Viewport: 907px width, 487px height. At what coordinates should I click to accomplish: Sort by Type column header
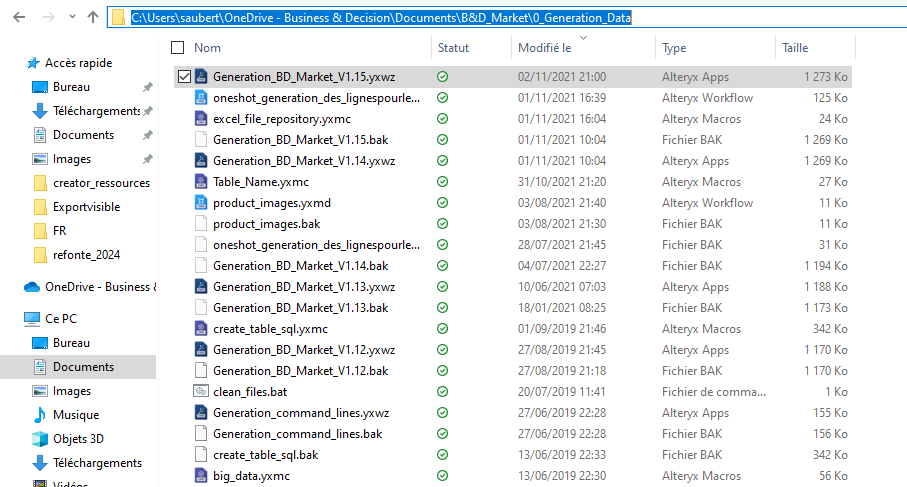(674, 48)
